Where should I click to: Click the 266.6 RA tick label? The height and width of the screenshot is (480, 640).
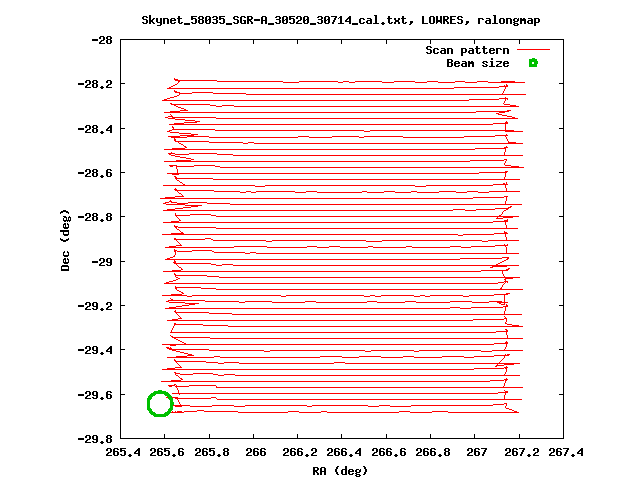[389, 452]
